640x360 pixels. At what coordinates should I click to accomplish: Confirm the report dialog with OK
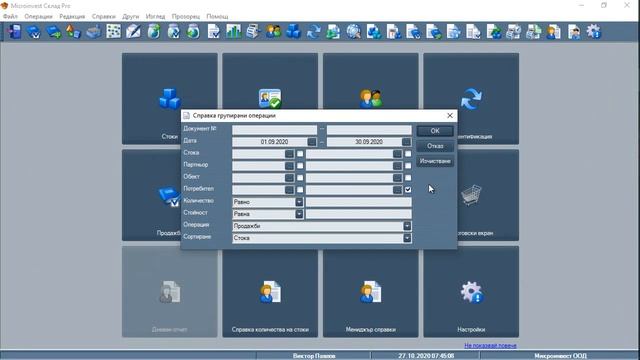(435, 131)
